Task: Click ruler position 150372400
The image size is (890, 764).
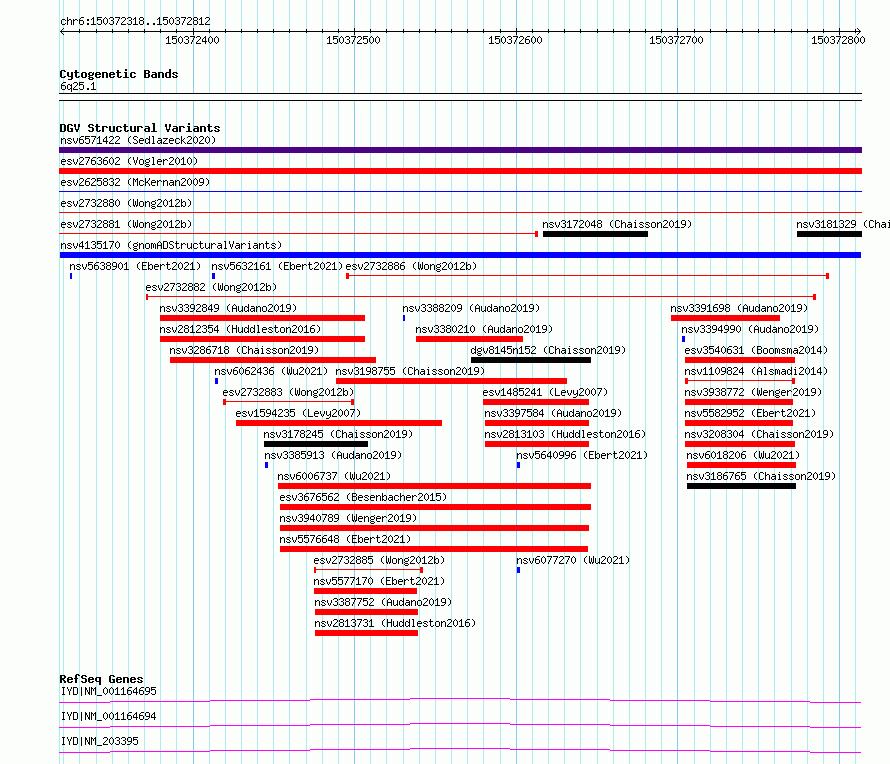Action: pos(192,40)
